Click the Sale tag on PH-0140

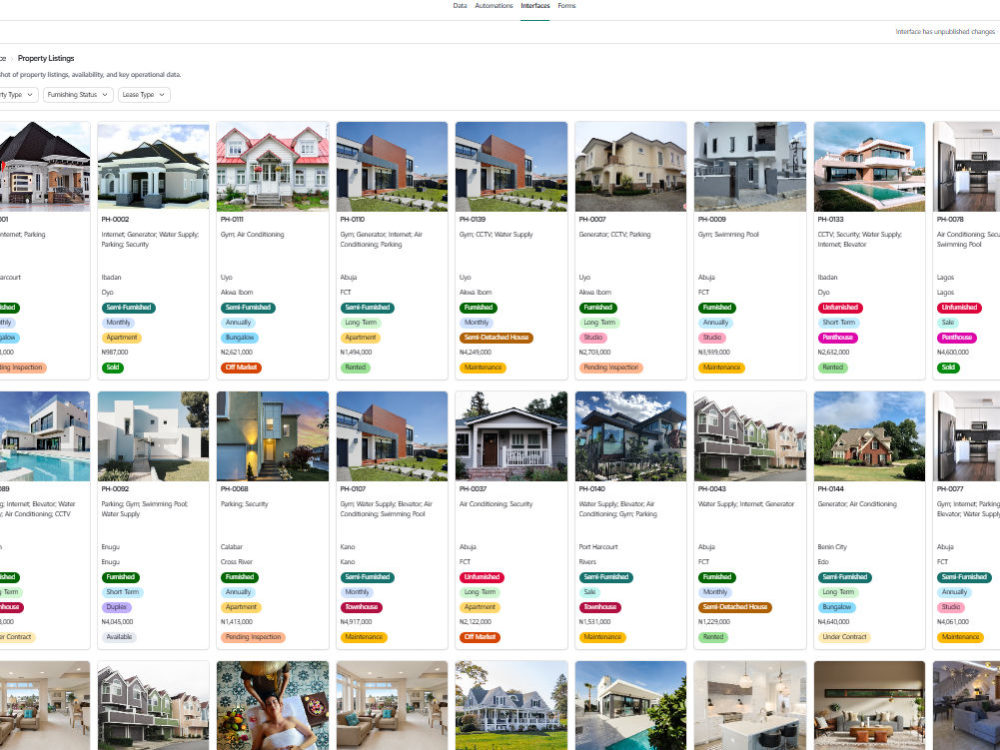pos(590,592)
